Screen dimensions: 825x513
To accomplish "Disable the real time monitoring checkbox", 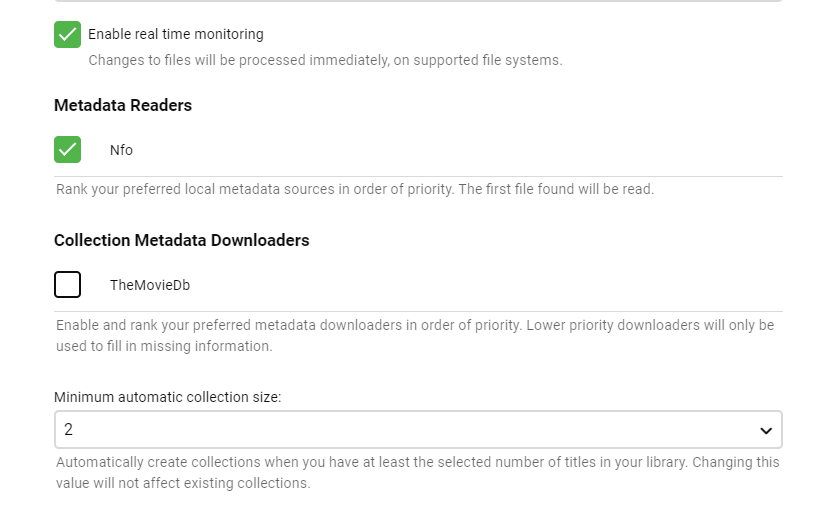I will click(x=67, y=34).
